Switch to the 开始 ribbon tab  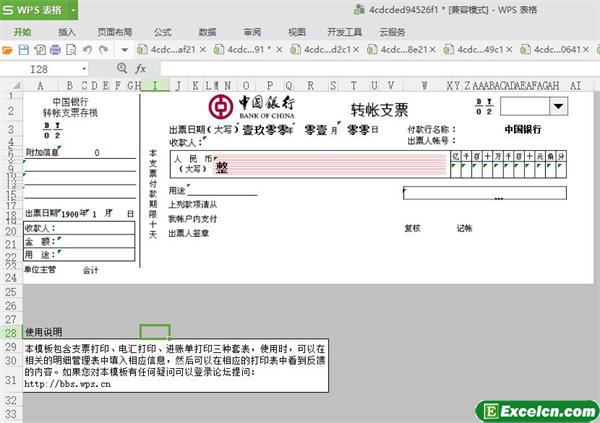coord(22,32)
